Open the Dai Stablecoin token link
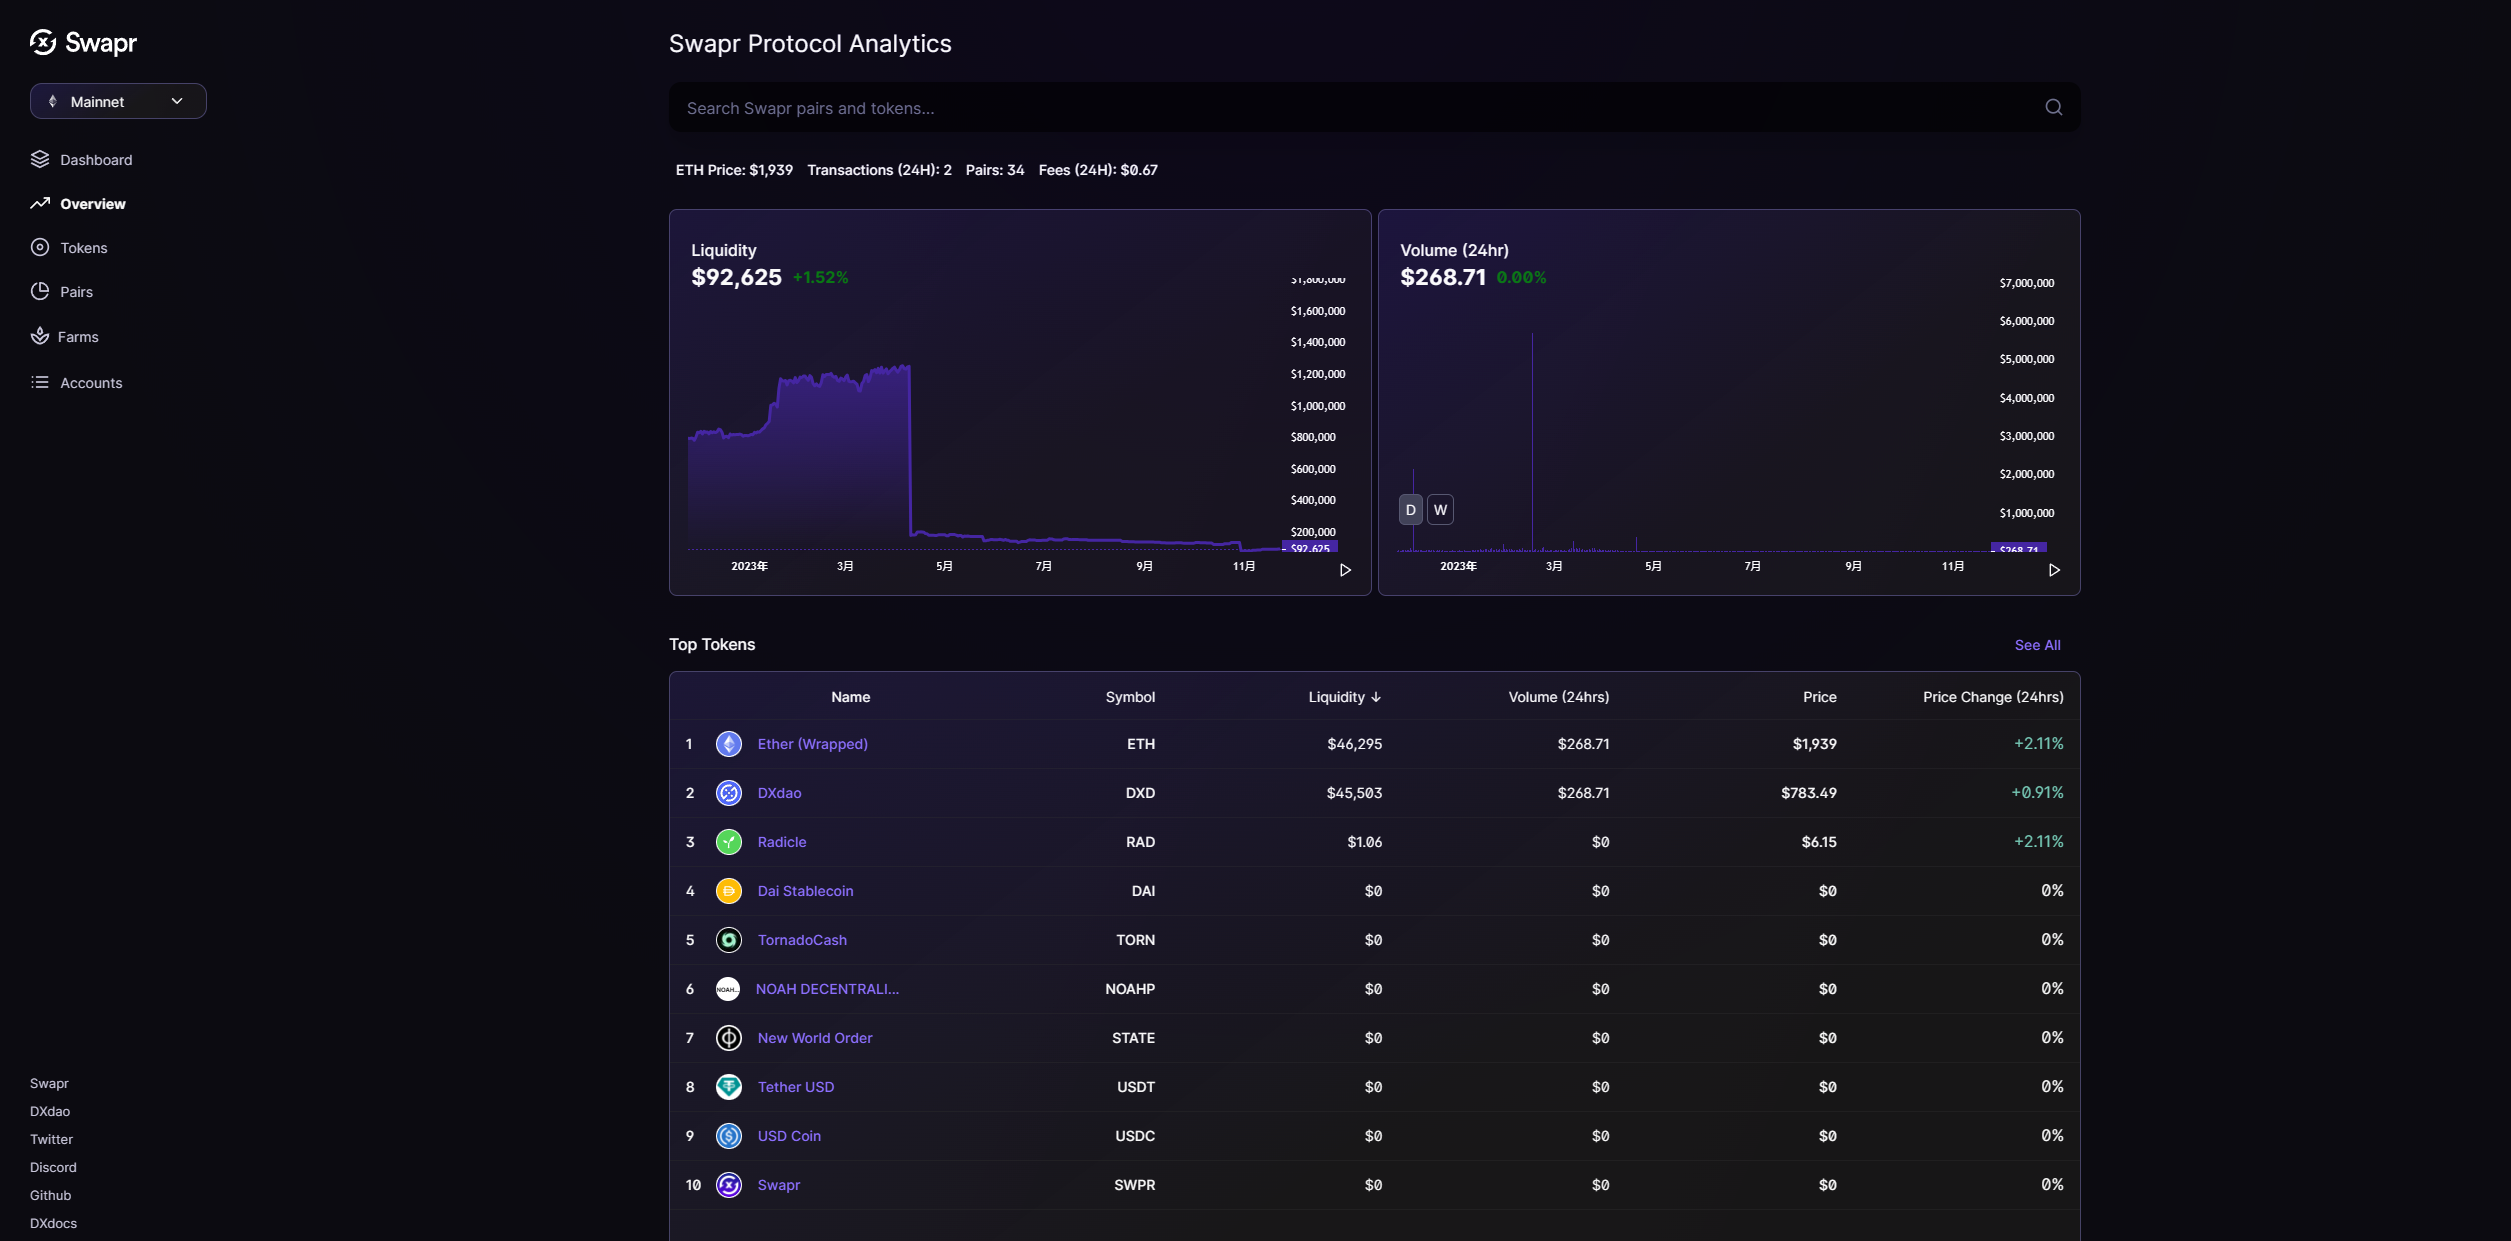This screenshot has height=1241, width=2511. (805, 891)
